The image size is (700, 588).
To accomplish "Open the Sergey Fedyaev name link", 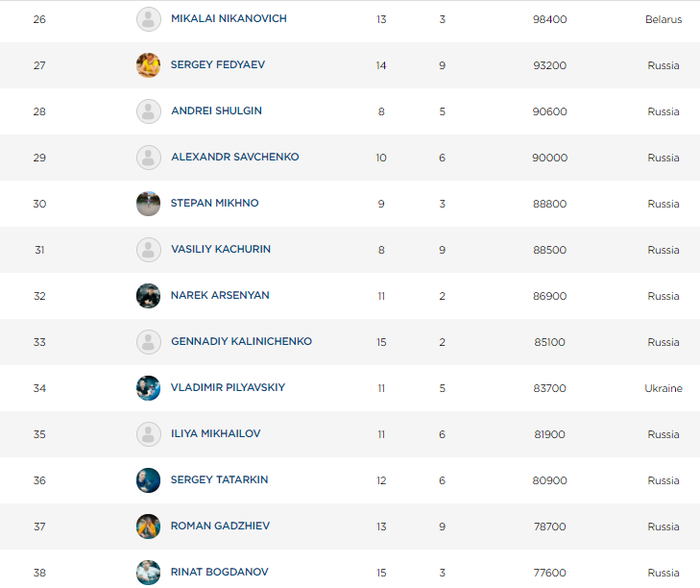I will tap(218, 65).
